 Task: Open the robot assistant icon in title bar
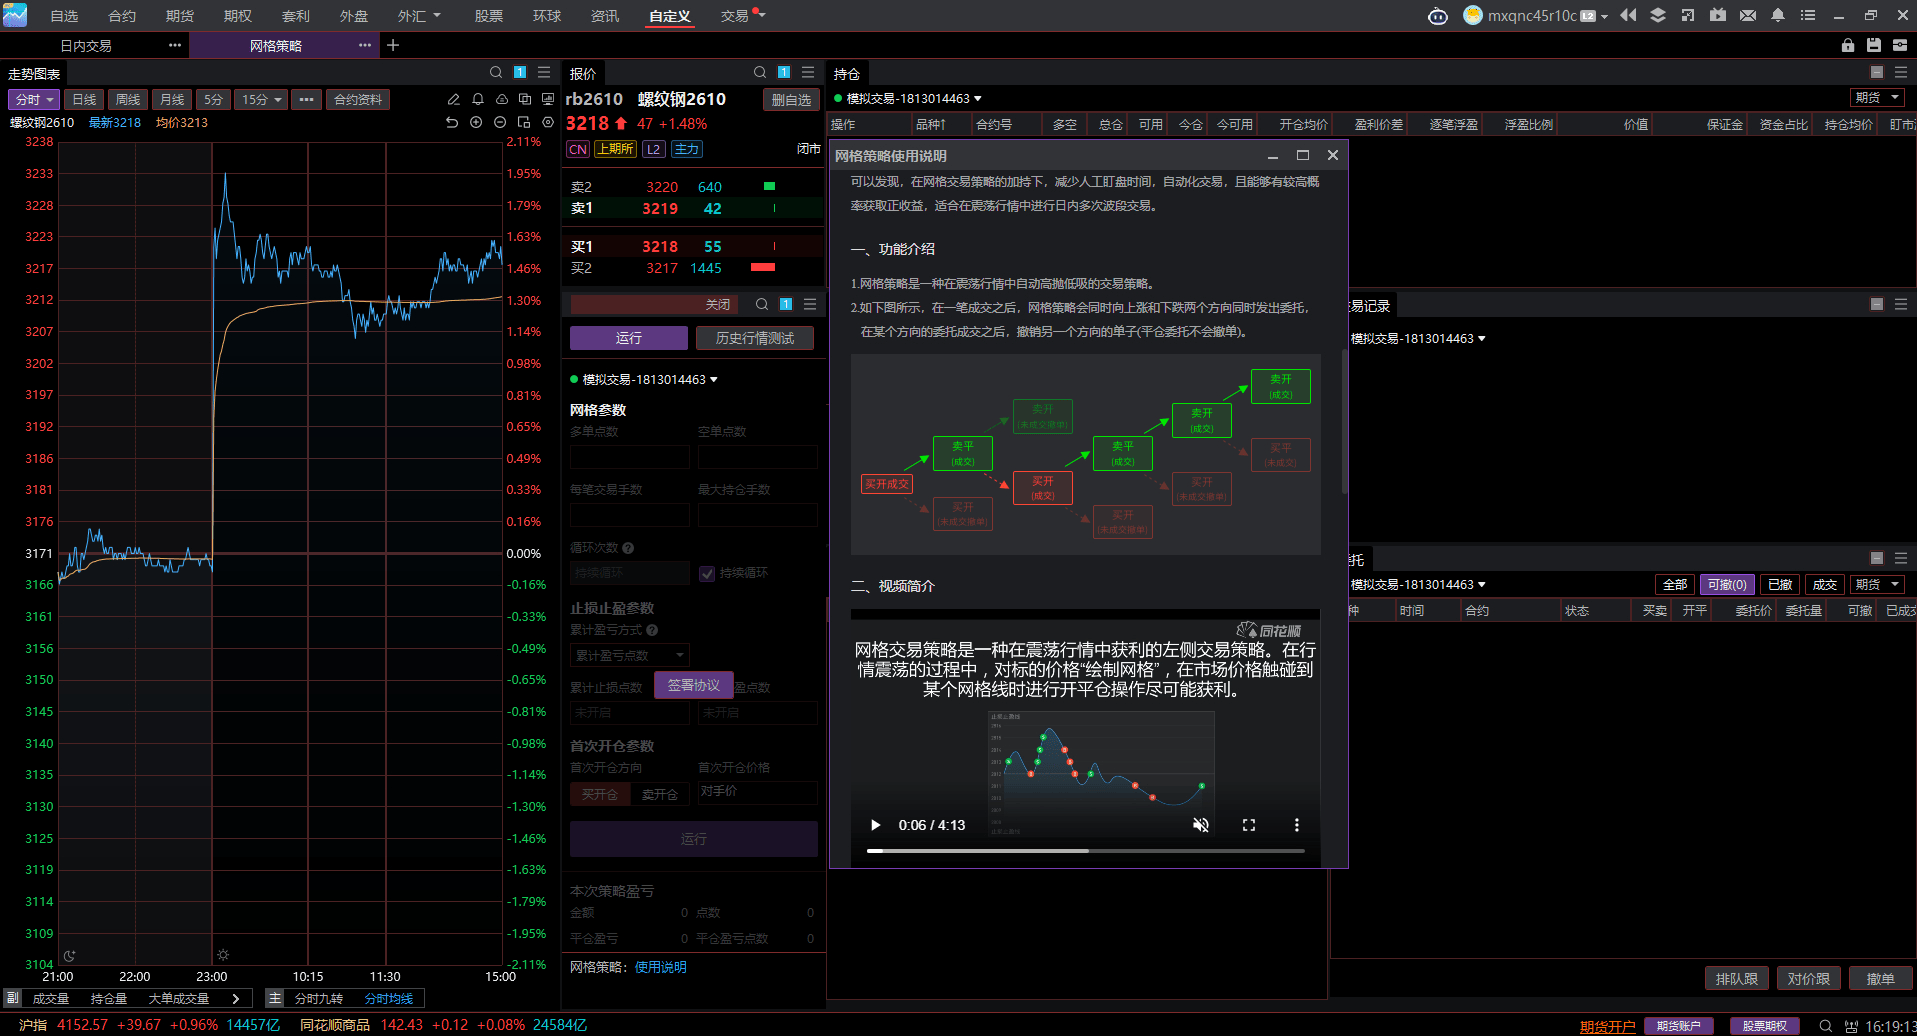pyautogui.click(x=1438, y=16)
